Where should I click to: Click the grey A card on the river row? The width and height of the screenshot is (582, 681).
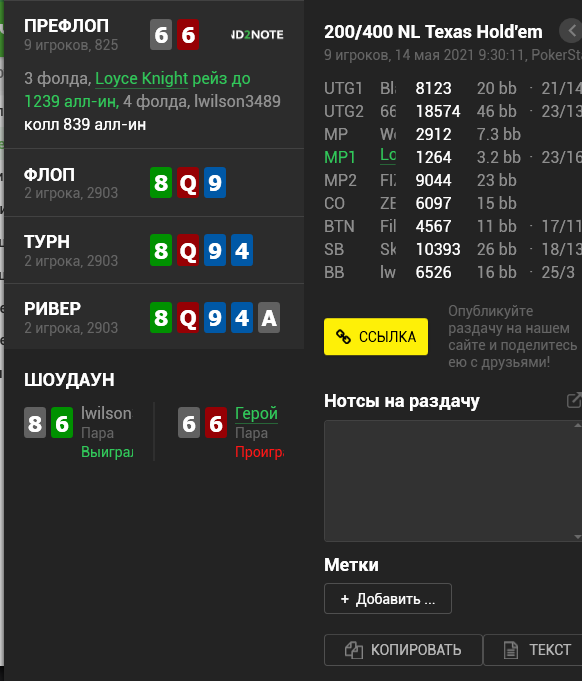pyautogui.click(x=269, y=317)
